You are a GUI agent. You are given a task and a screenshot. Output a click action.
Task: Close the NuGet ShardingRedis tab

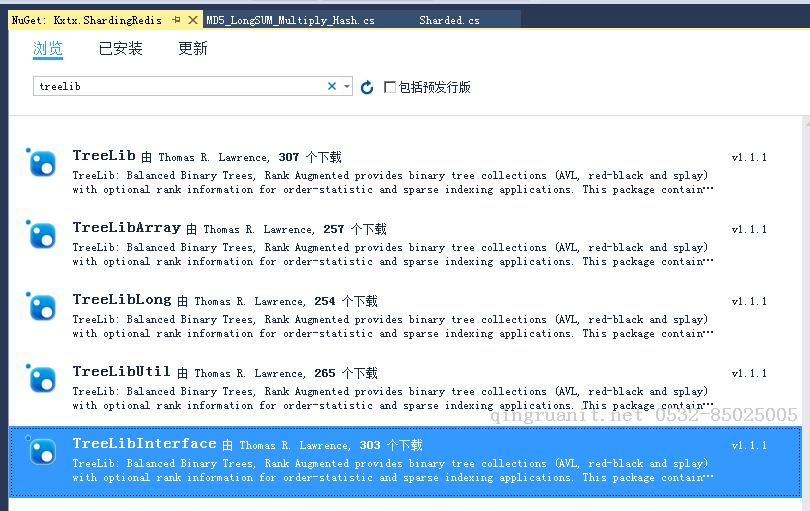pyautogui.click(x=193, y=20)
